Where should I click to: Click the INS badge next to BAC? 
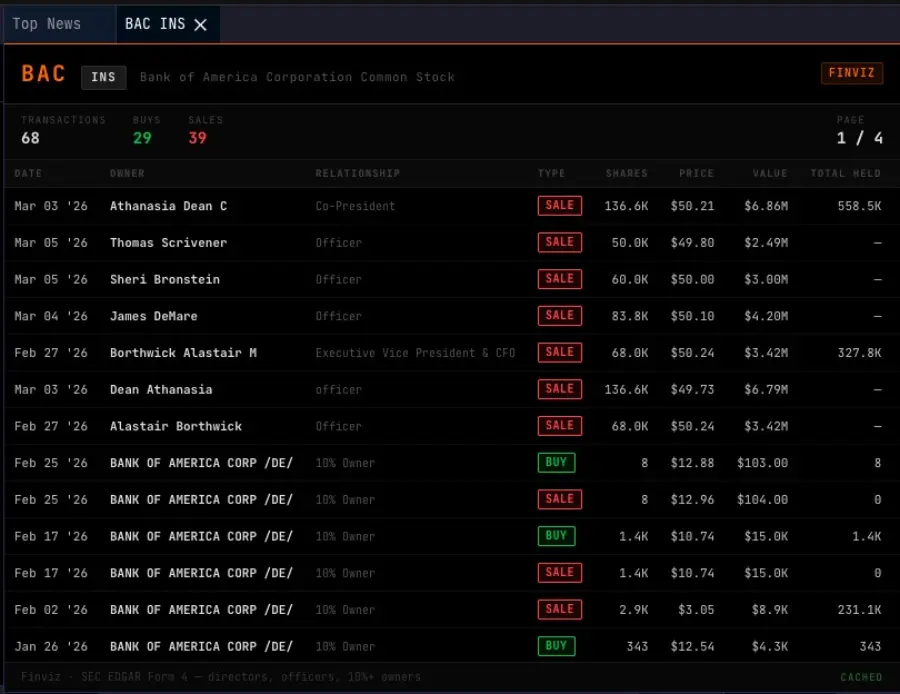(x=103, y=77)
